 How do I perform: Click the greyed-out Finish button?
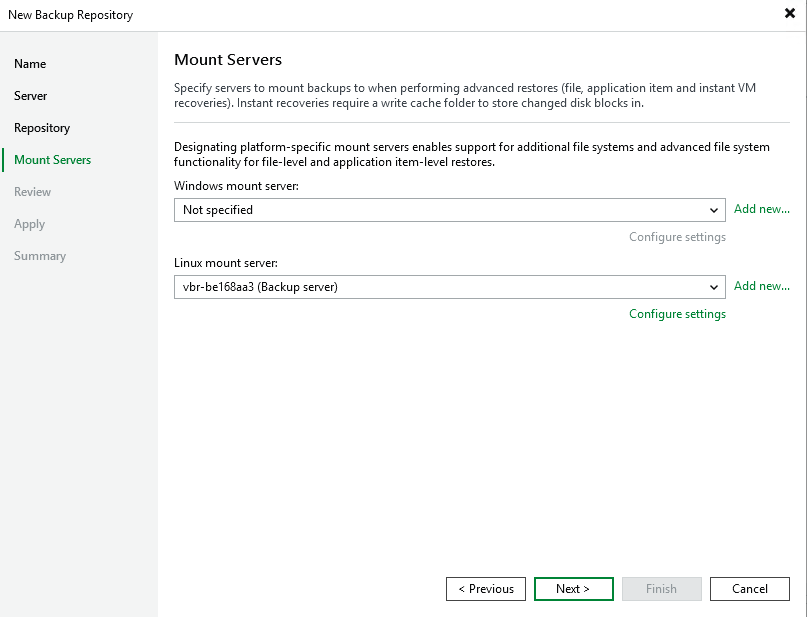661,589
